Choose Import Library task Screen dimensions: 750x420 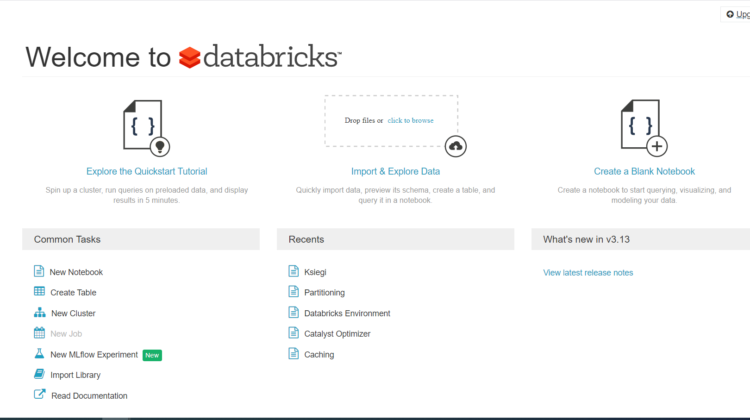[75, 375]
